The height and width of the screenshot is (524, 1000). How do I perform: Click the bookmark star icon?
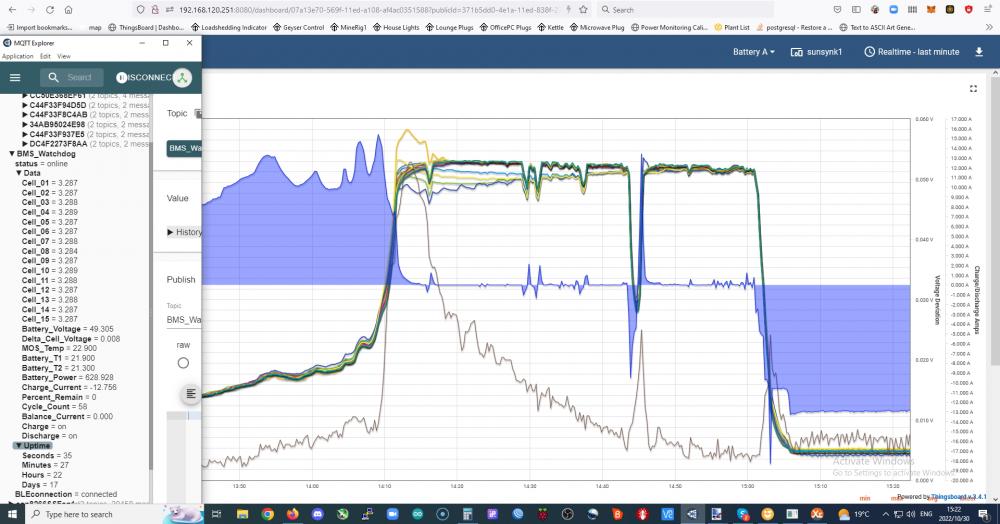click(x=583, y=10)
